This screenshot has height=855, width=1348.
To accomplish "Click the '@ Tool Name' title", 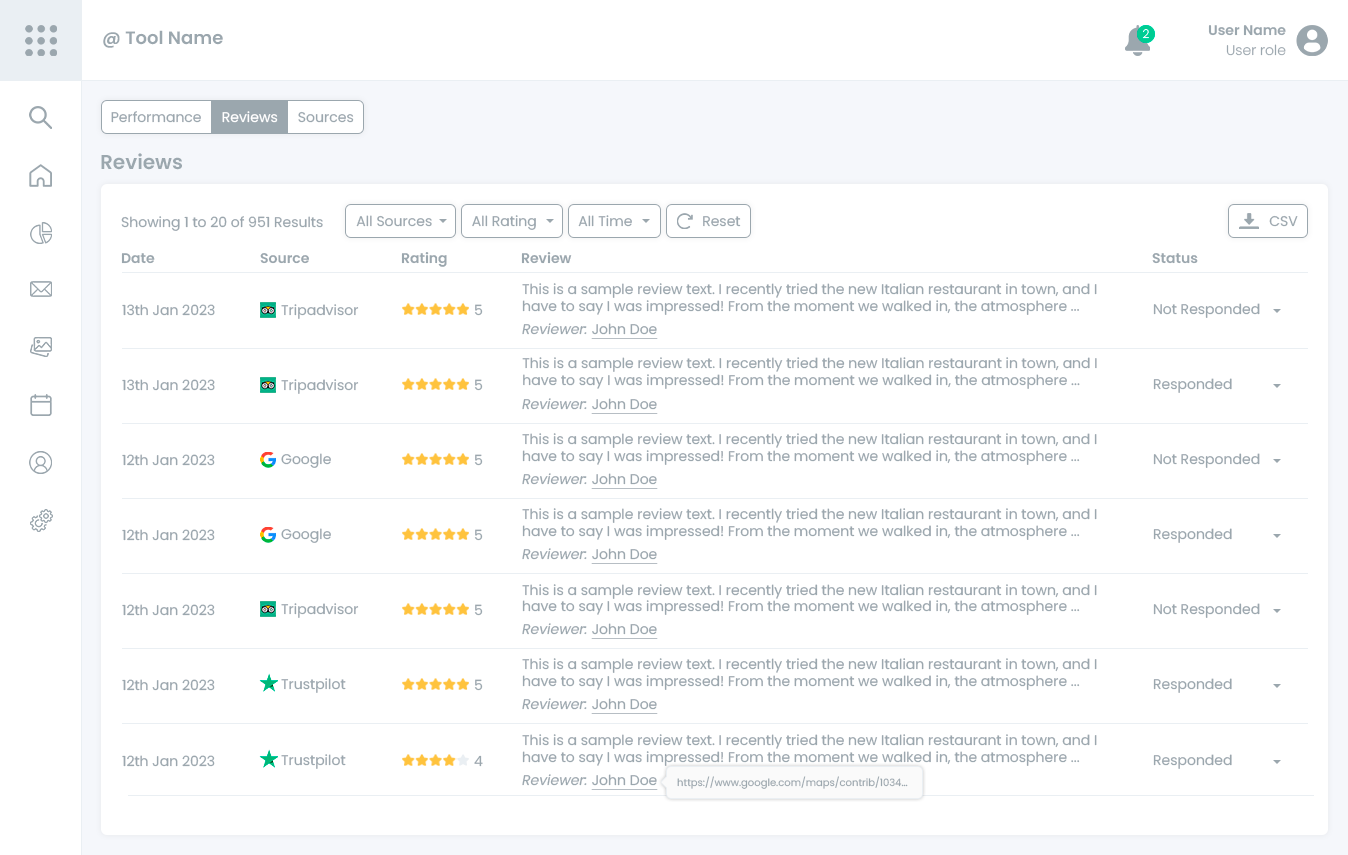I will pos(163,38).
